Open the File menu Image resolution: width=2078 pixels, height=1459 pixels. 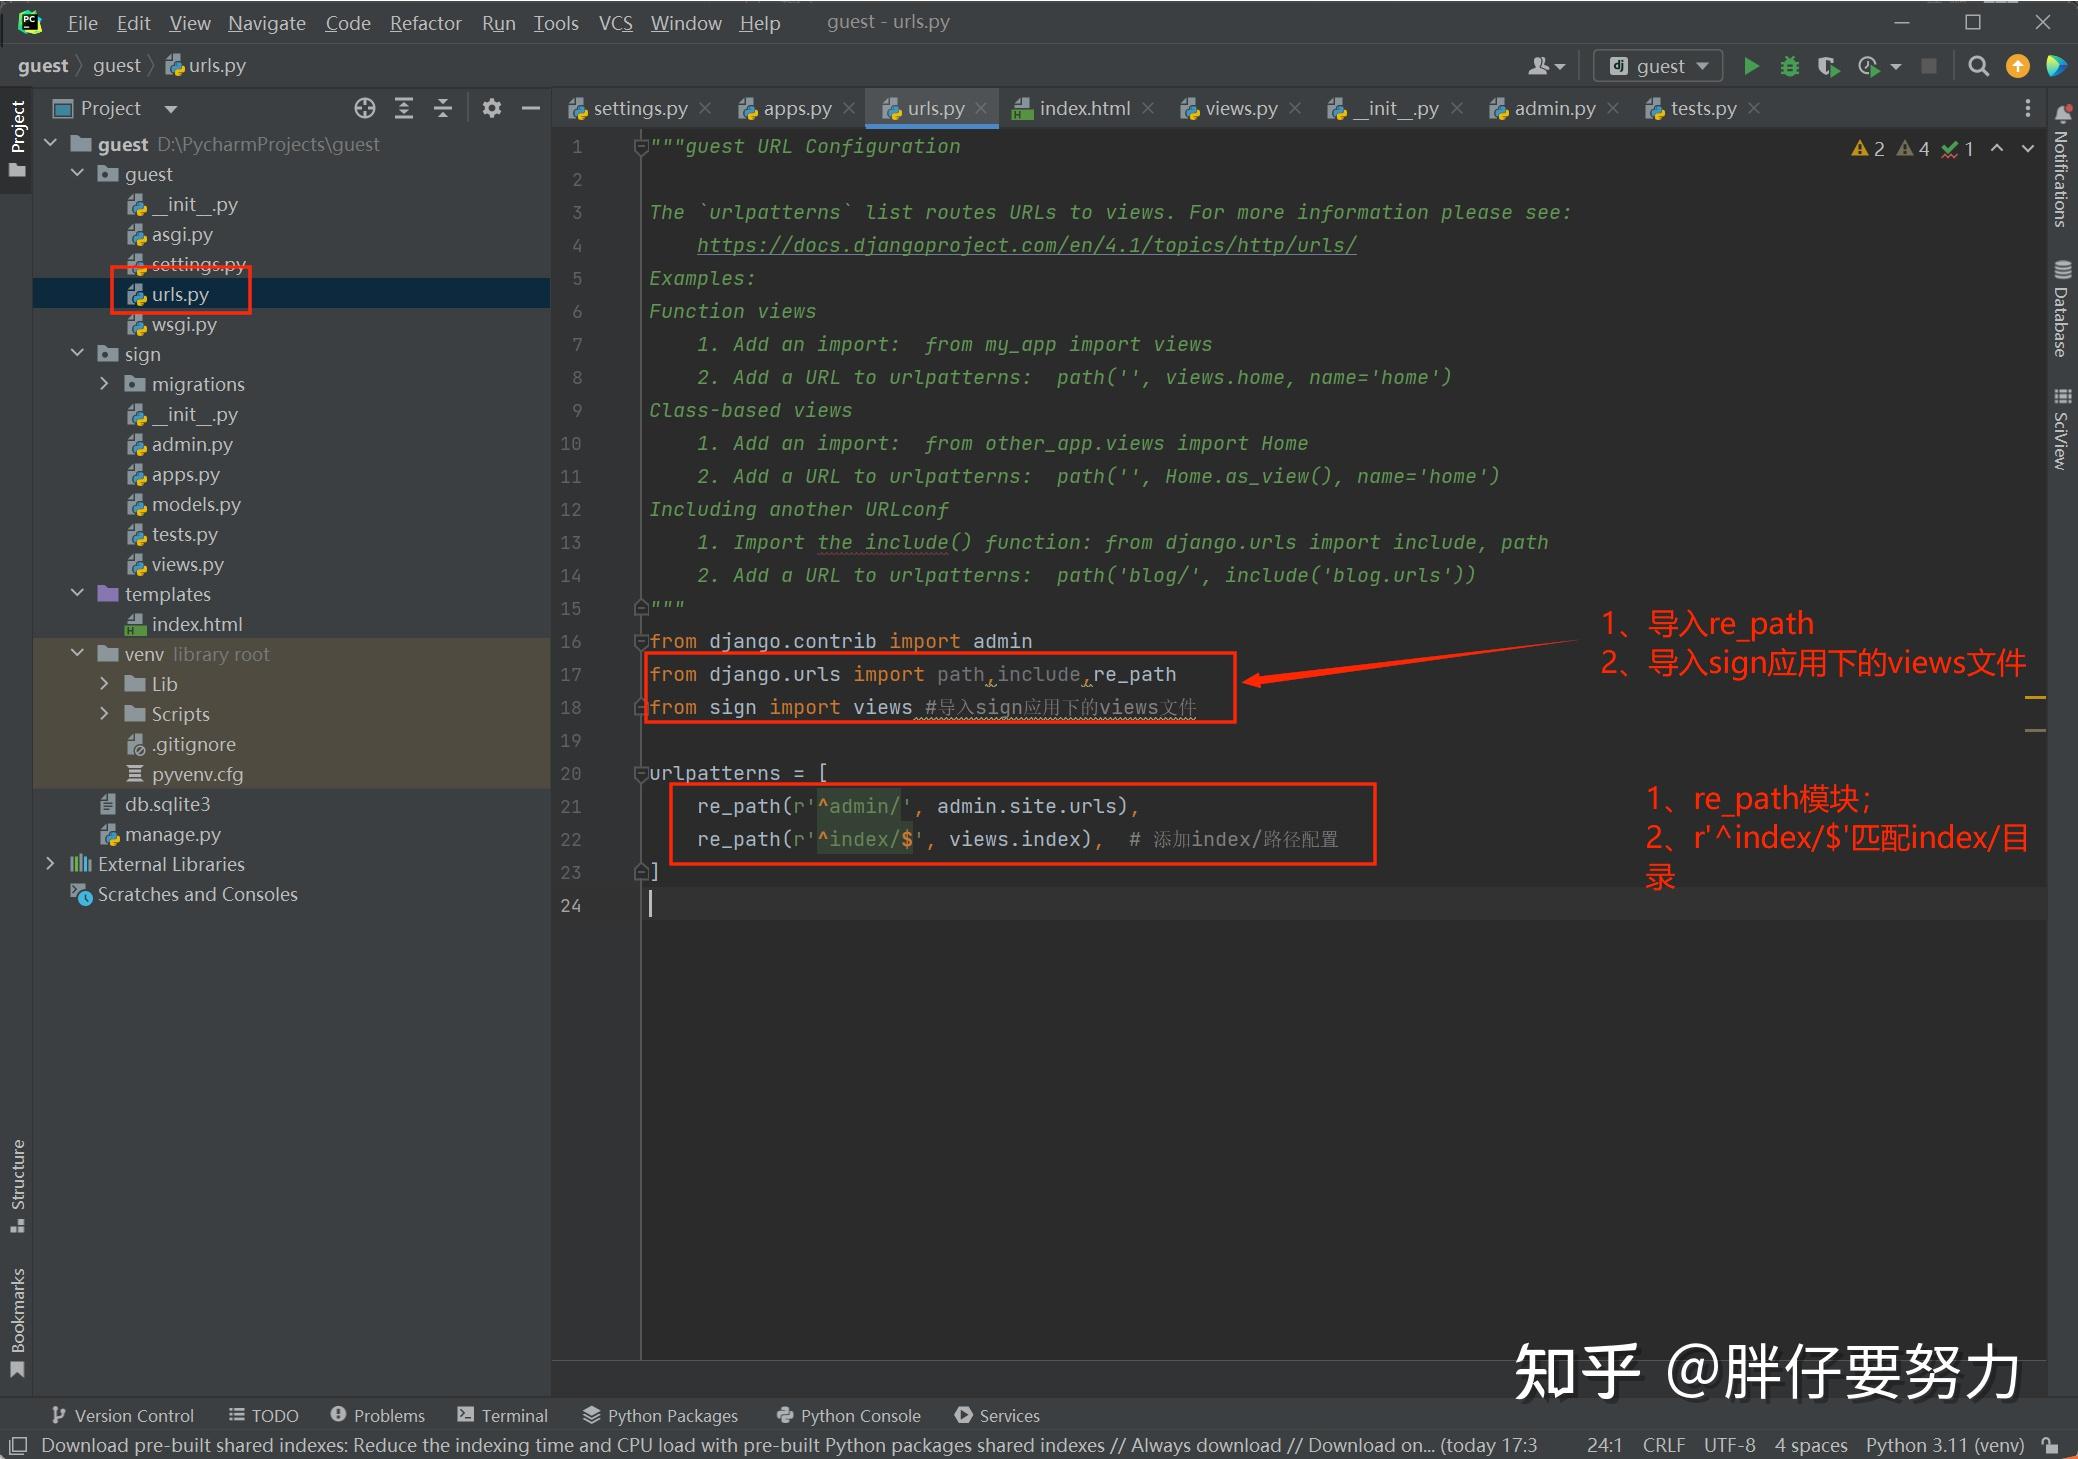82,22
